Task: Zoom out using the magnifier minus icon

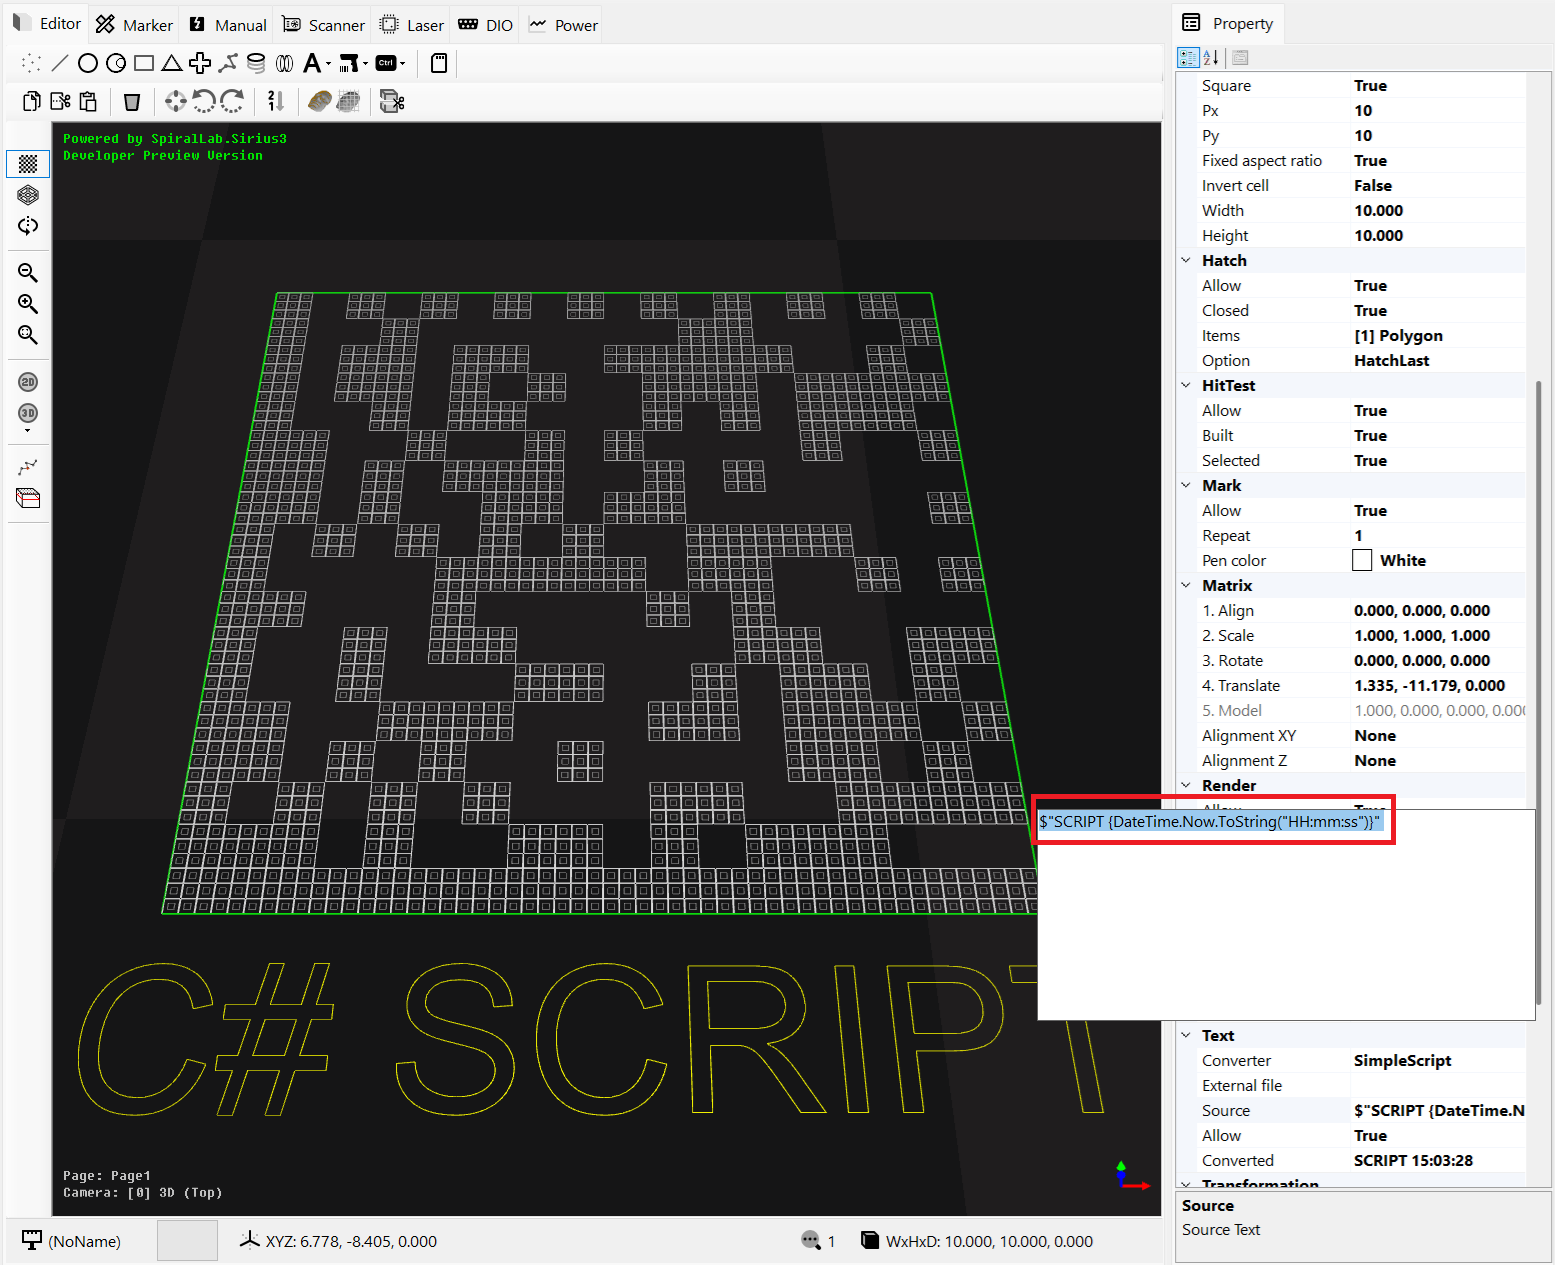Action: [28, 273]
